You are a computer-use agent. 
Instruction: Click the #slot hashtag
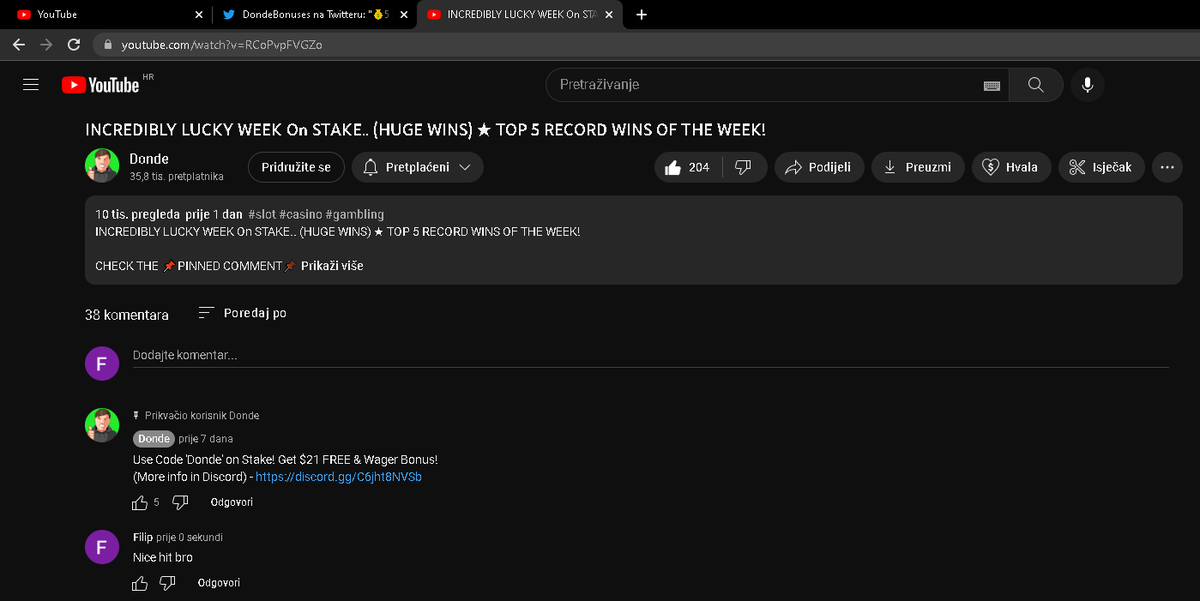(x=261, y=214)
